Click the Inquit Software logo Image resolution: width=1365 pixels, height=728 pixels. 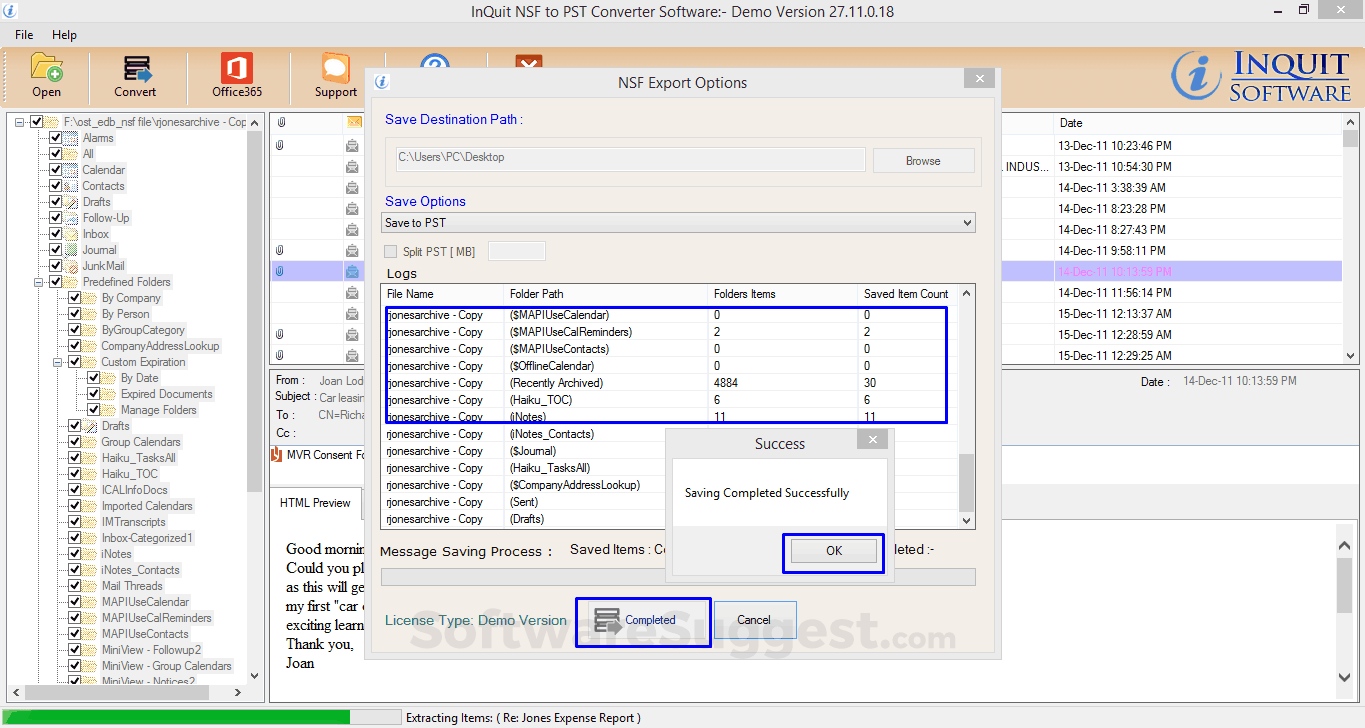coord(1262,76)
